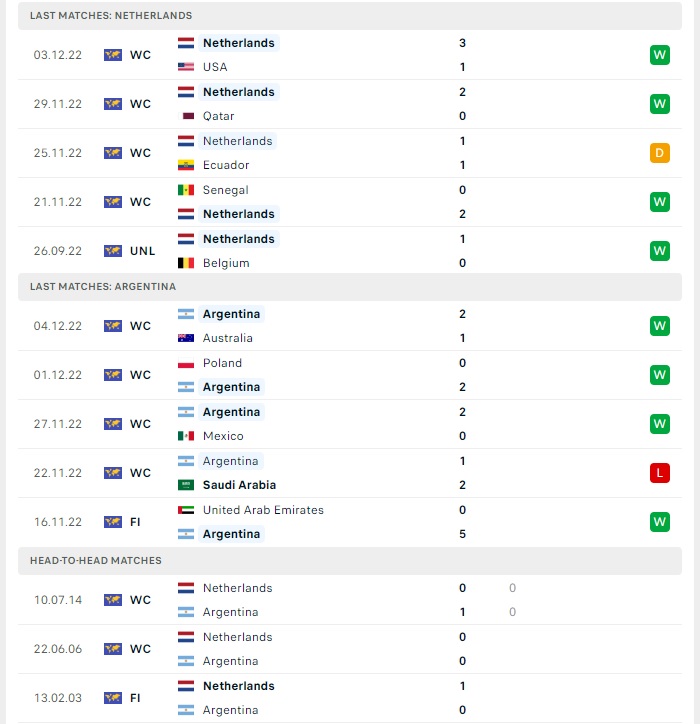Viewport: 700px width, 724px height.
Task: Open the 10.07.14 Netherlands vs Argentina head-to-head match
Action: (350, 600)
